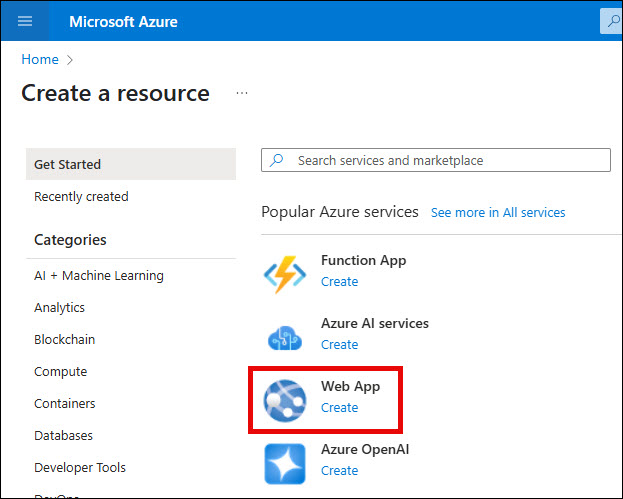Select the Containers category
The image size is (623, 499).
click(x=64, y=403)
